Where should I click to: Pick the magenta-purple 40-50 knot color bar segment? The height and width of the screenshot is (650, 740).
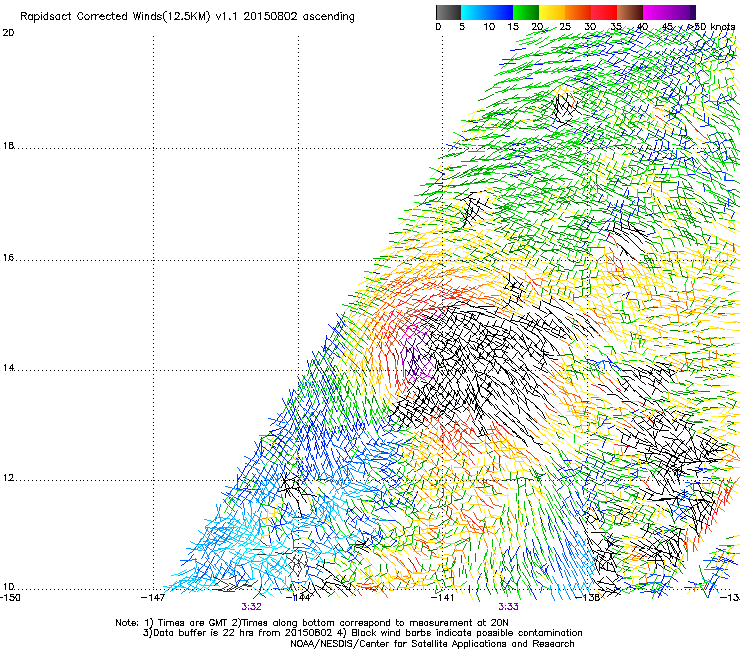click(669, 12)
